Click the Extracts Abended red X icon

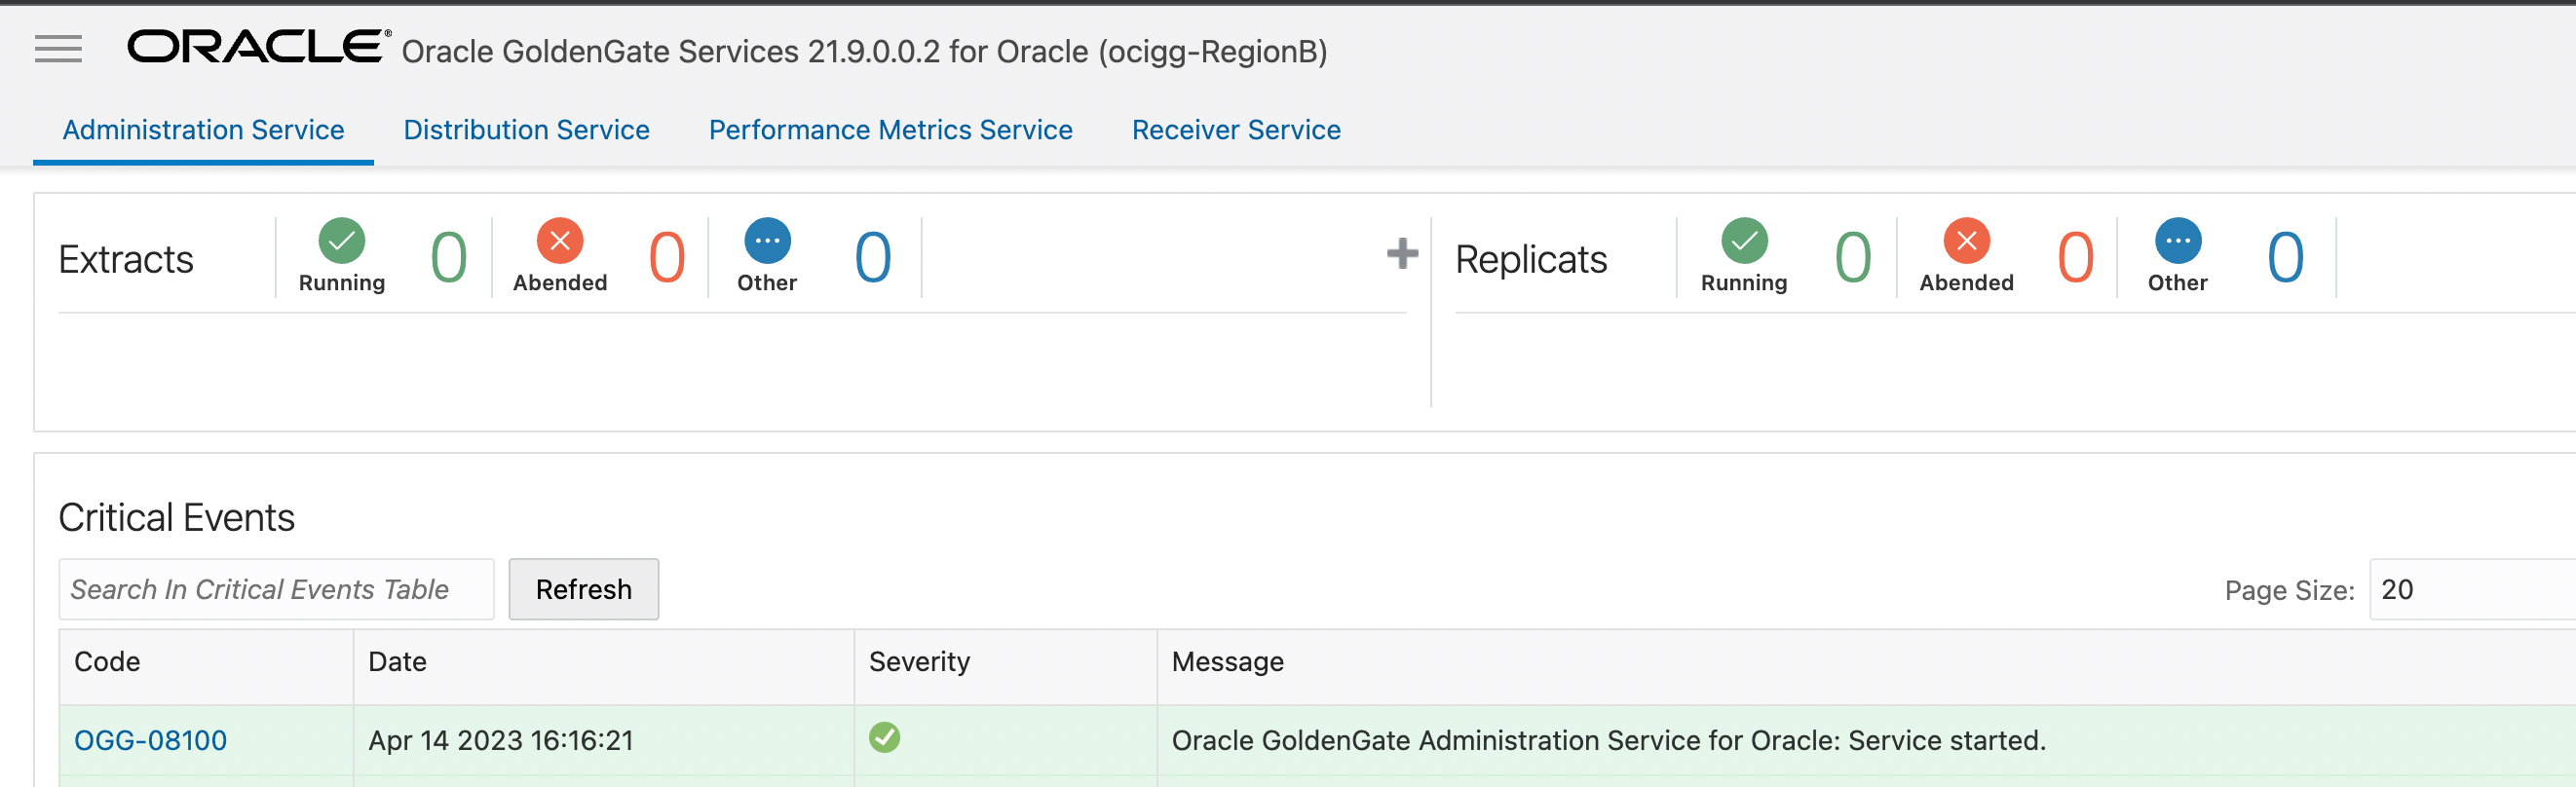pos(560,240)
